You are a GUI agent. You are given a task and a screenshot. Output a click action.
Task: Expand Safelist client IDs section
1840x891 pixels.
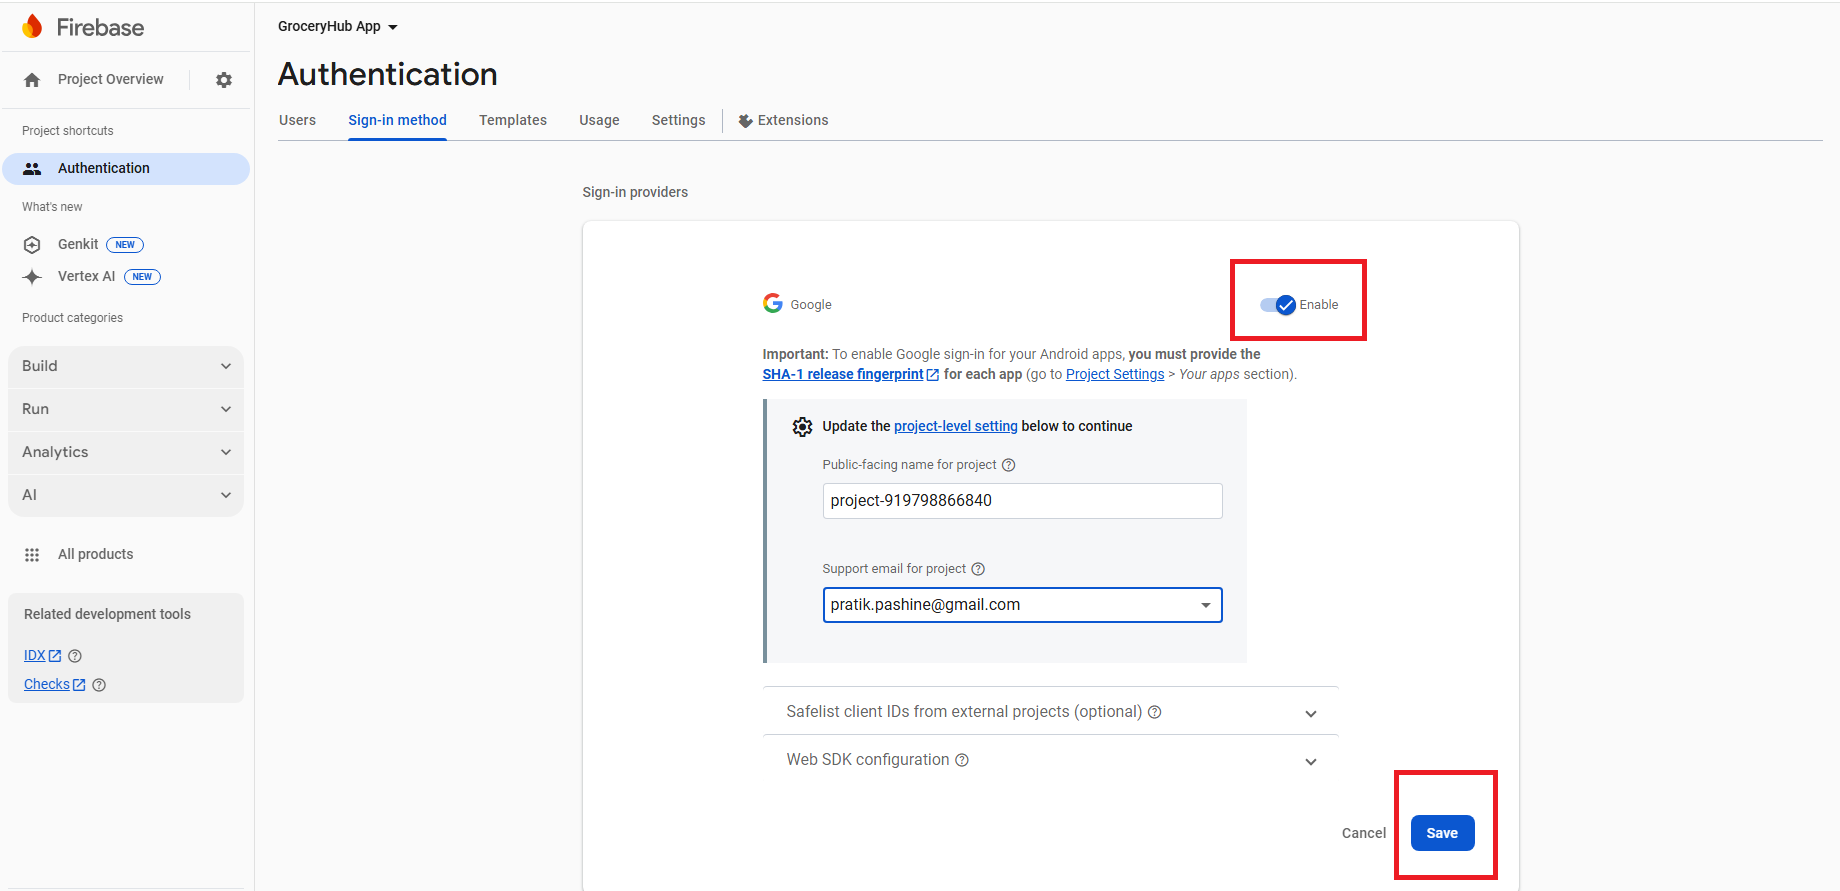[1050, 712]
